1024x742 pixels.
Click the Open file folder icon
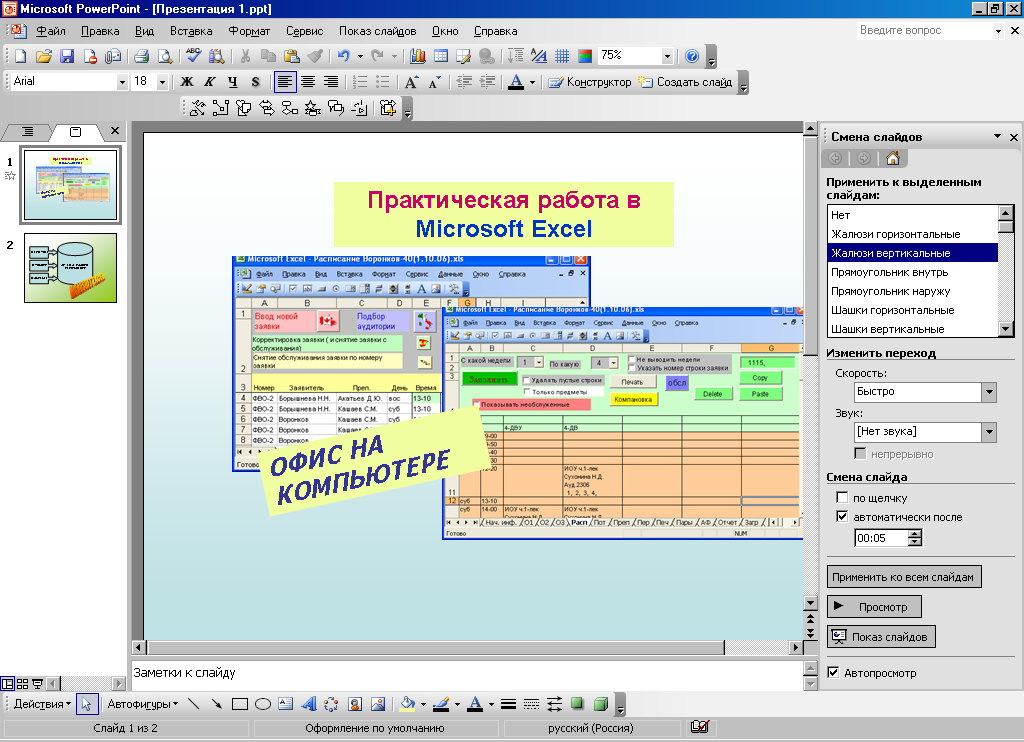click(x=44, y=56)
